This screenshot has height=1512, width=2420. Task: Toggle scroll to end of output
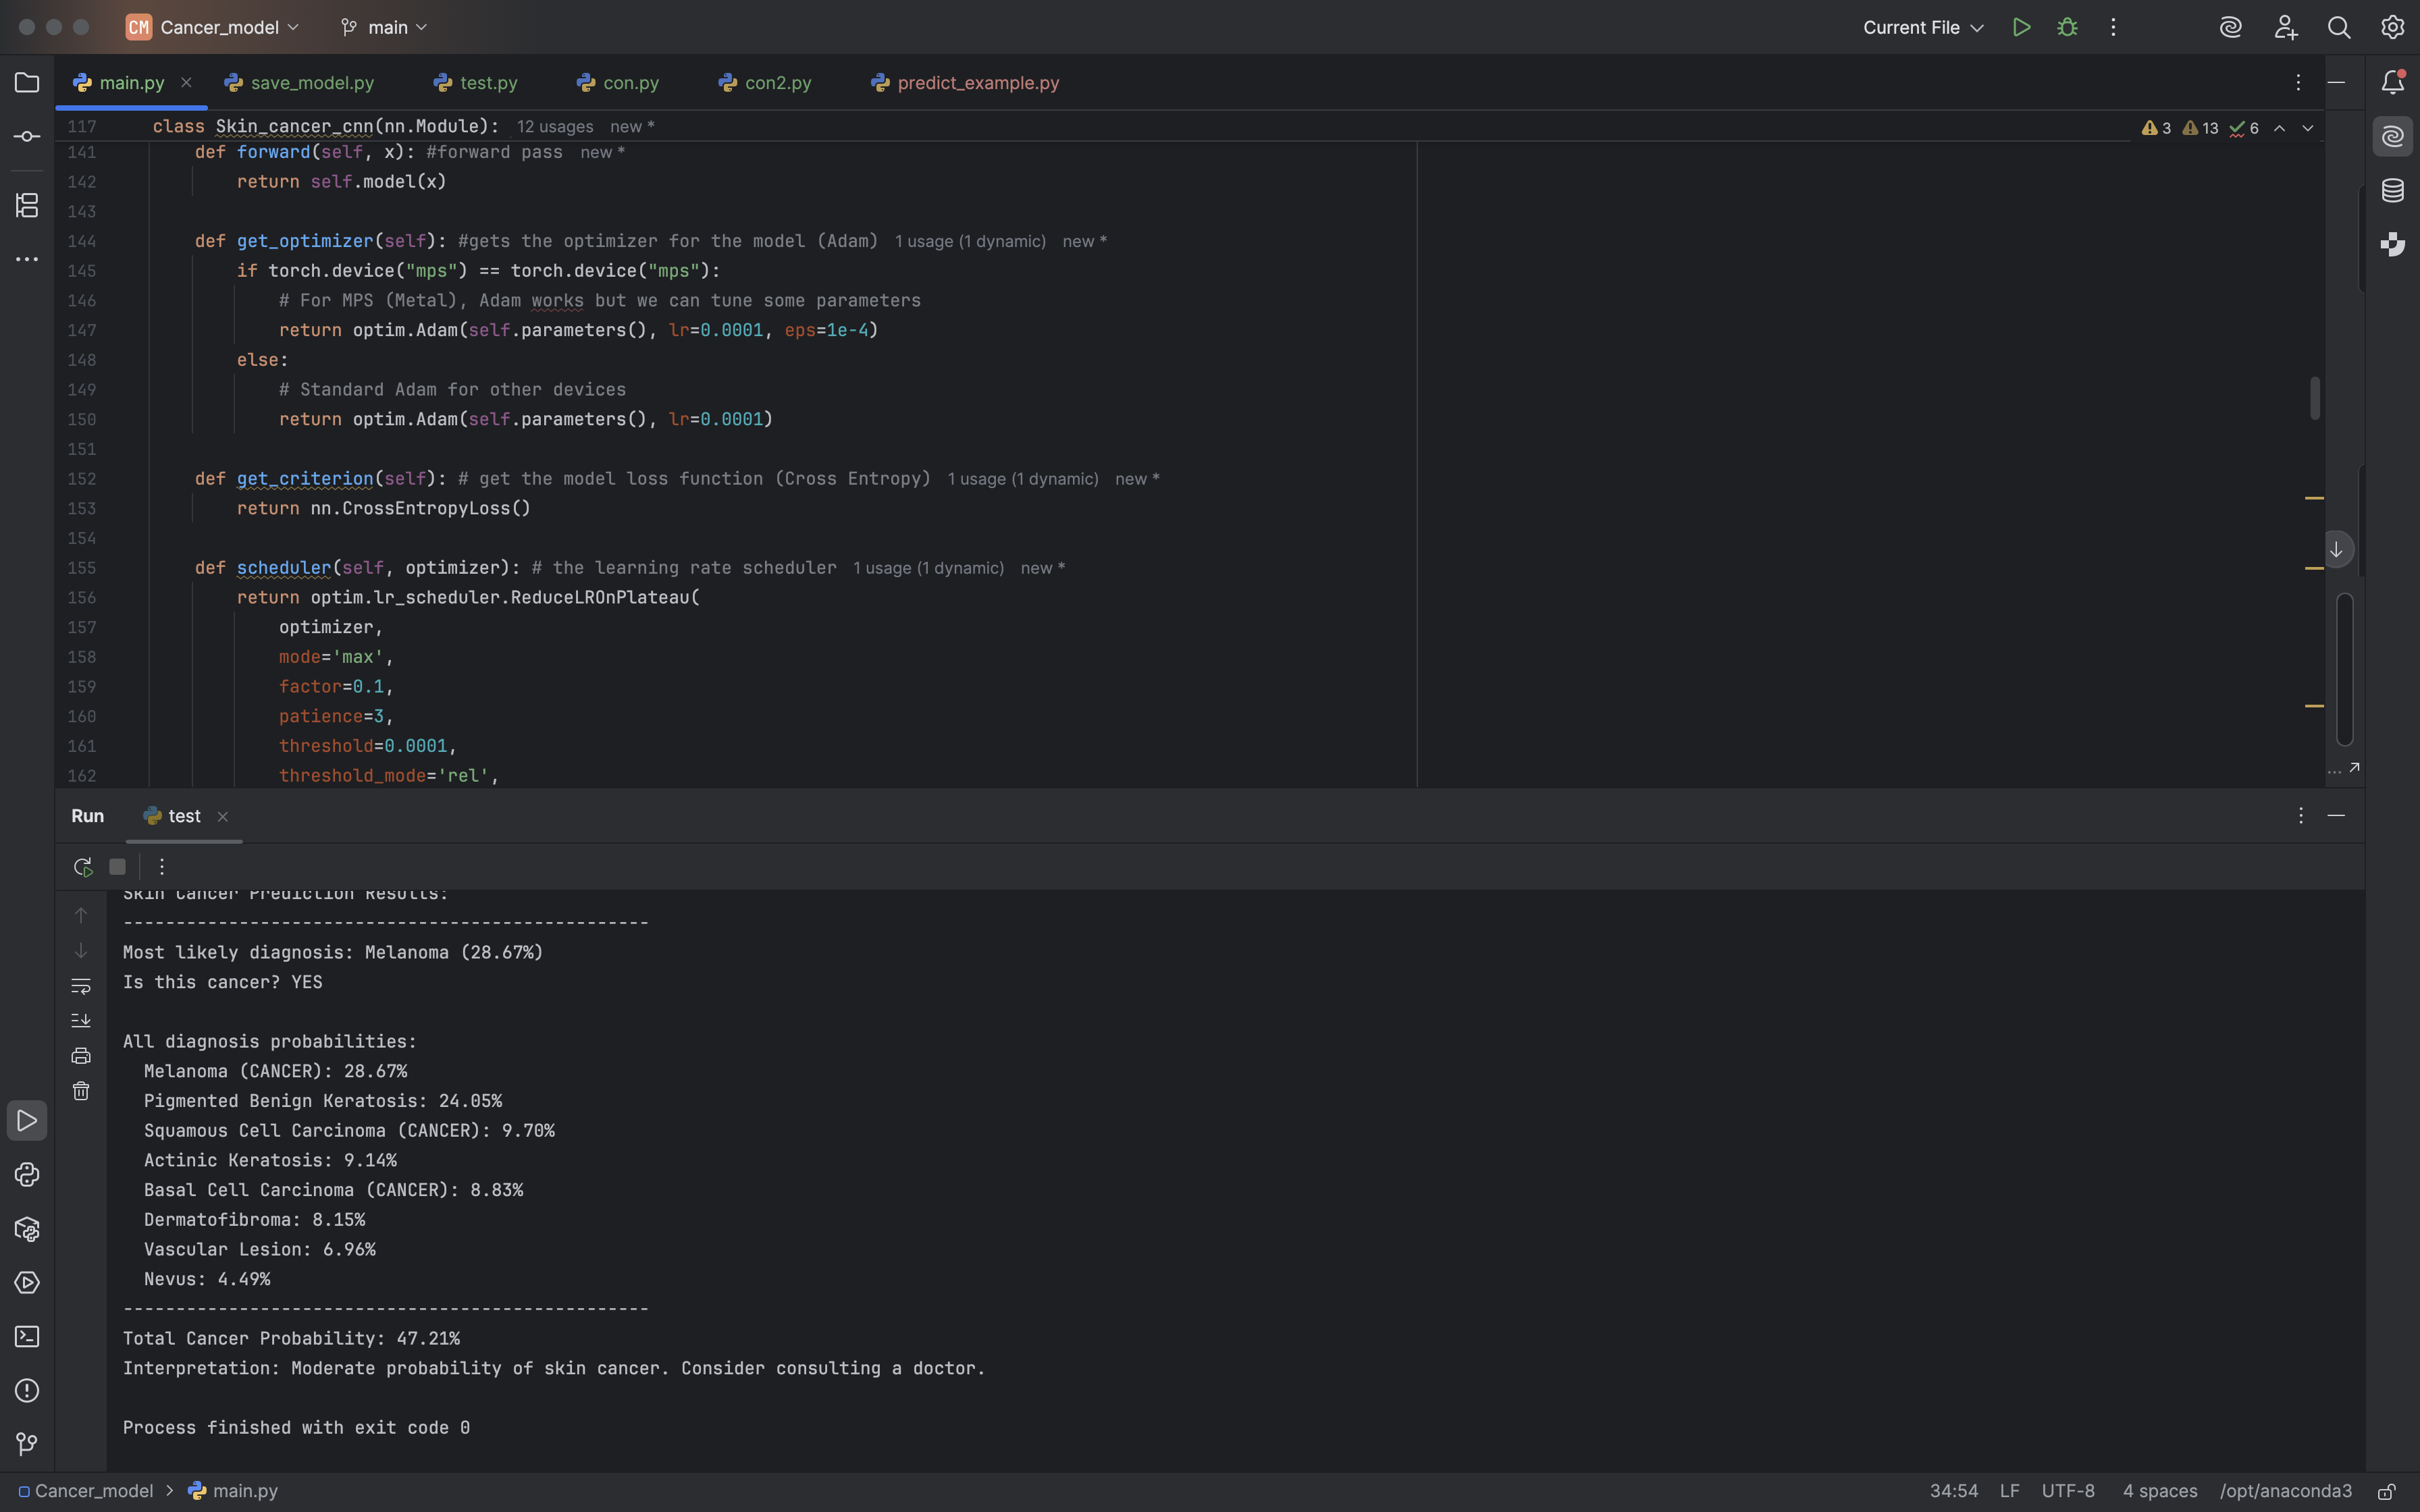[x=81, y=1021]
